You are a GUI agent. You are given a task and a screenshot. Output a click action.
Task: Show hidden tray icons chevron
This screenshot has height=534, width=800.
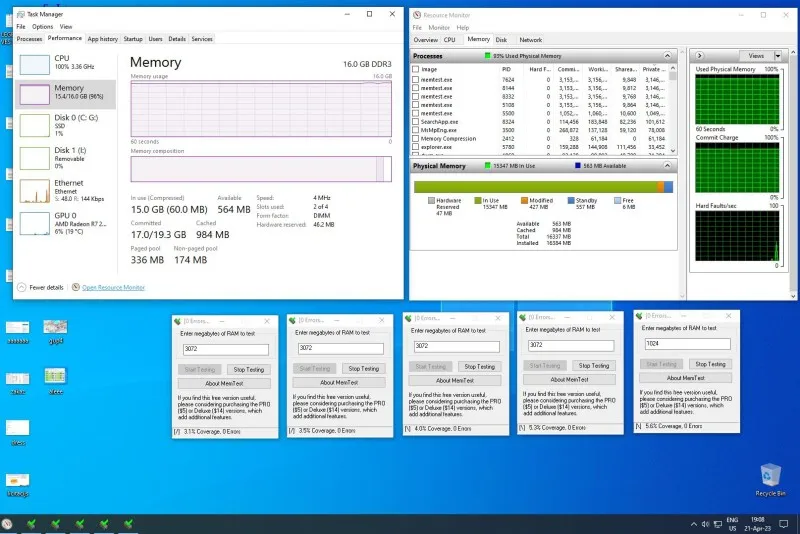pyautogui.click(x=693, y=524)
